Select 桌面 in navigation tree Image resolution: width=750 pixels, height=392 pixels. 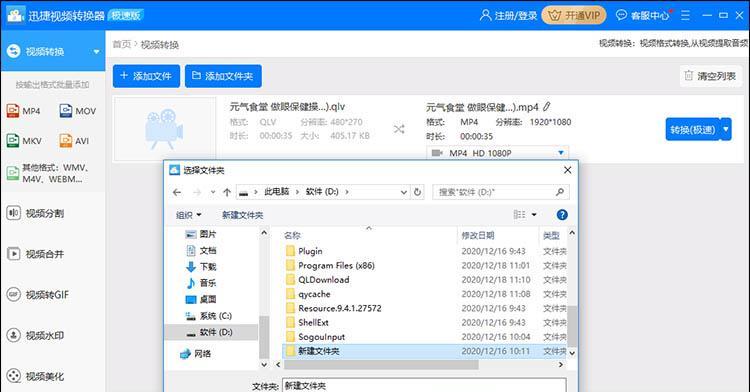click(x=201, y=299)
